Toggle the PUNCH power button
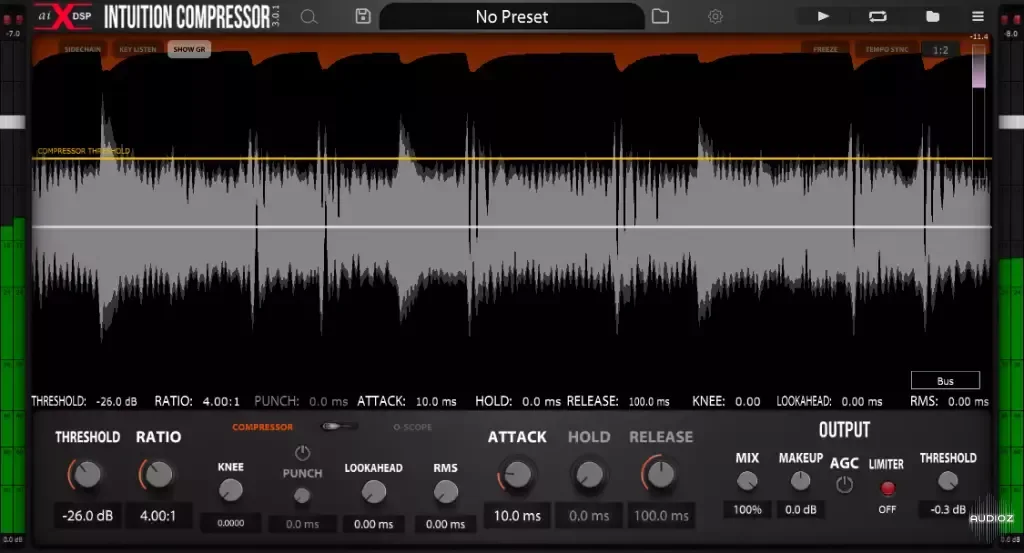Image resolution: width=1024 pixels, height=553 pixels. click(x=302, y=452)
